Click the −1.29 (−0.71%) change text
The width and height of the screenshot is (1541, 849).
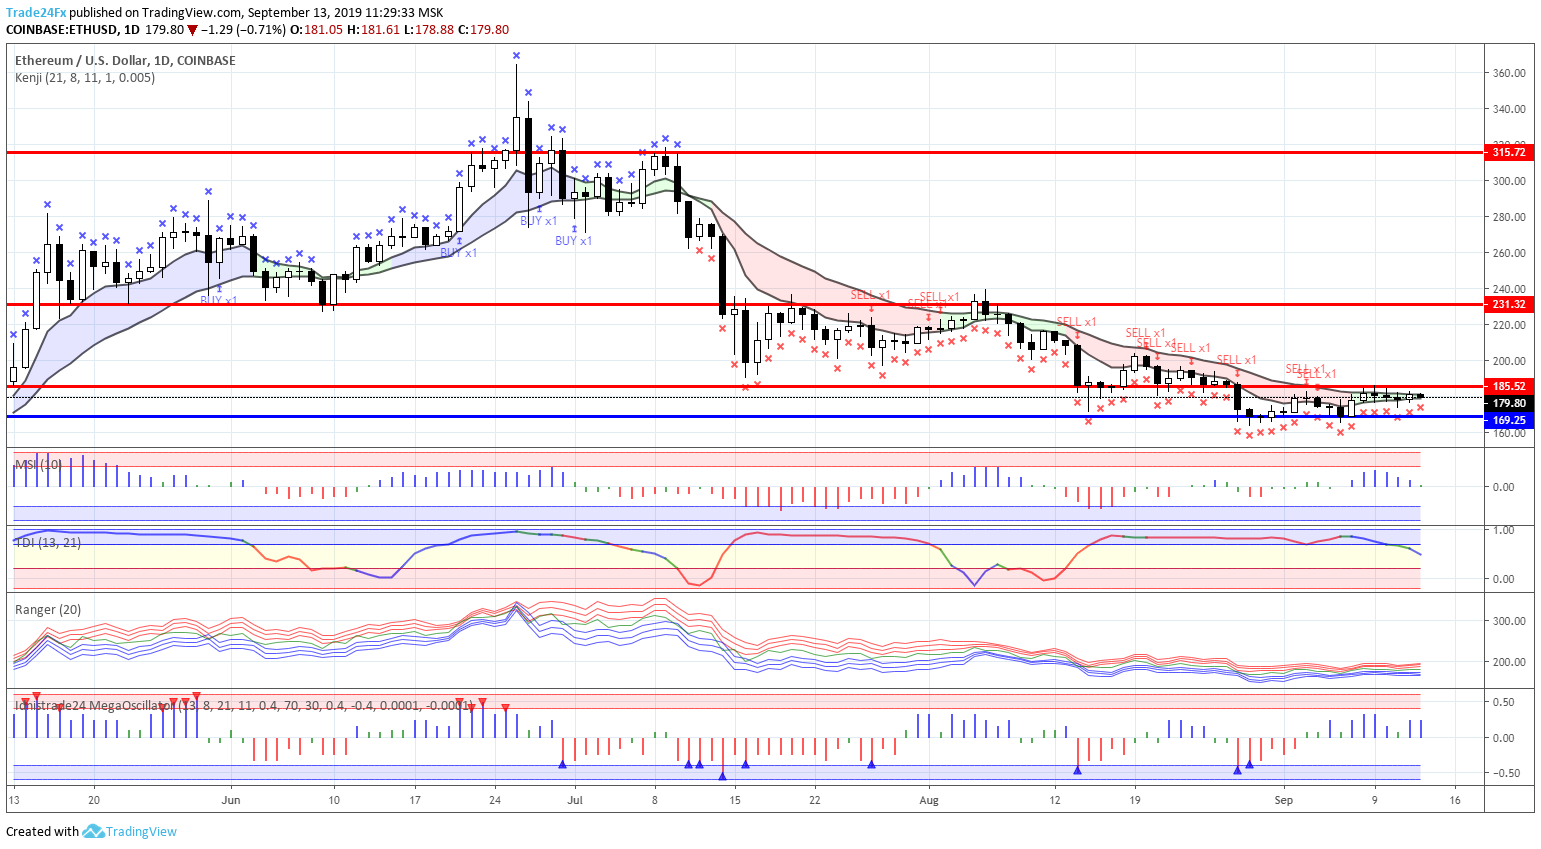coord(243,30)
